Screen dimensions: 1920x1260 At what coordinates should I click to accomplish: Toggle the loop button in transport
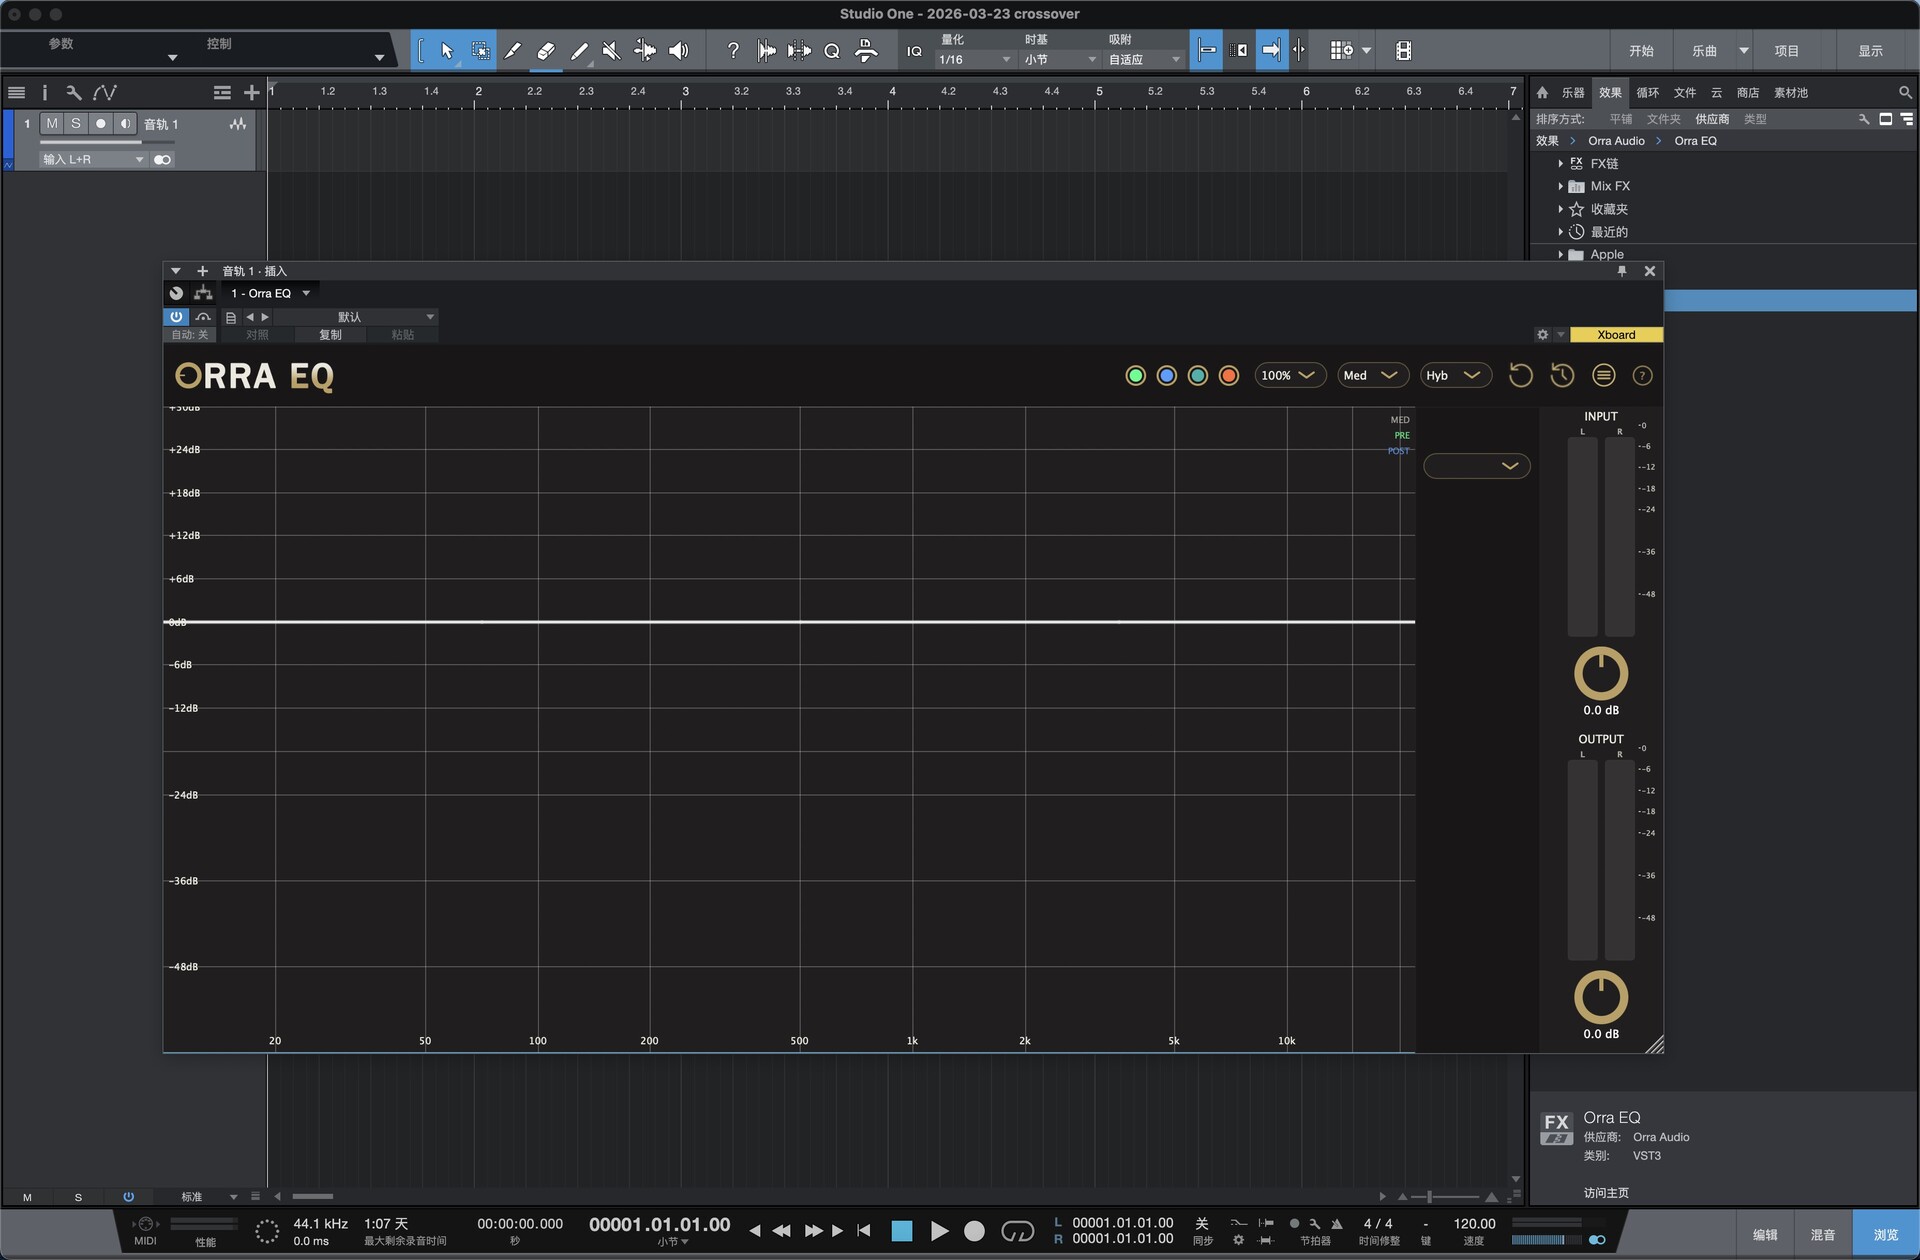pos(1017,1231)
